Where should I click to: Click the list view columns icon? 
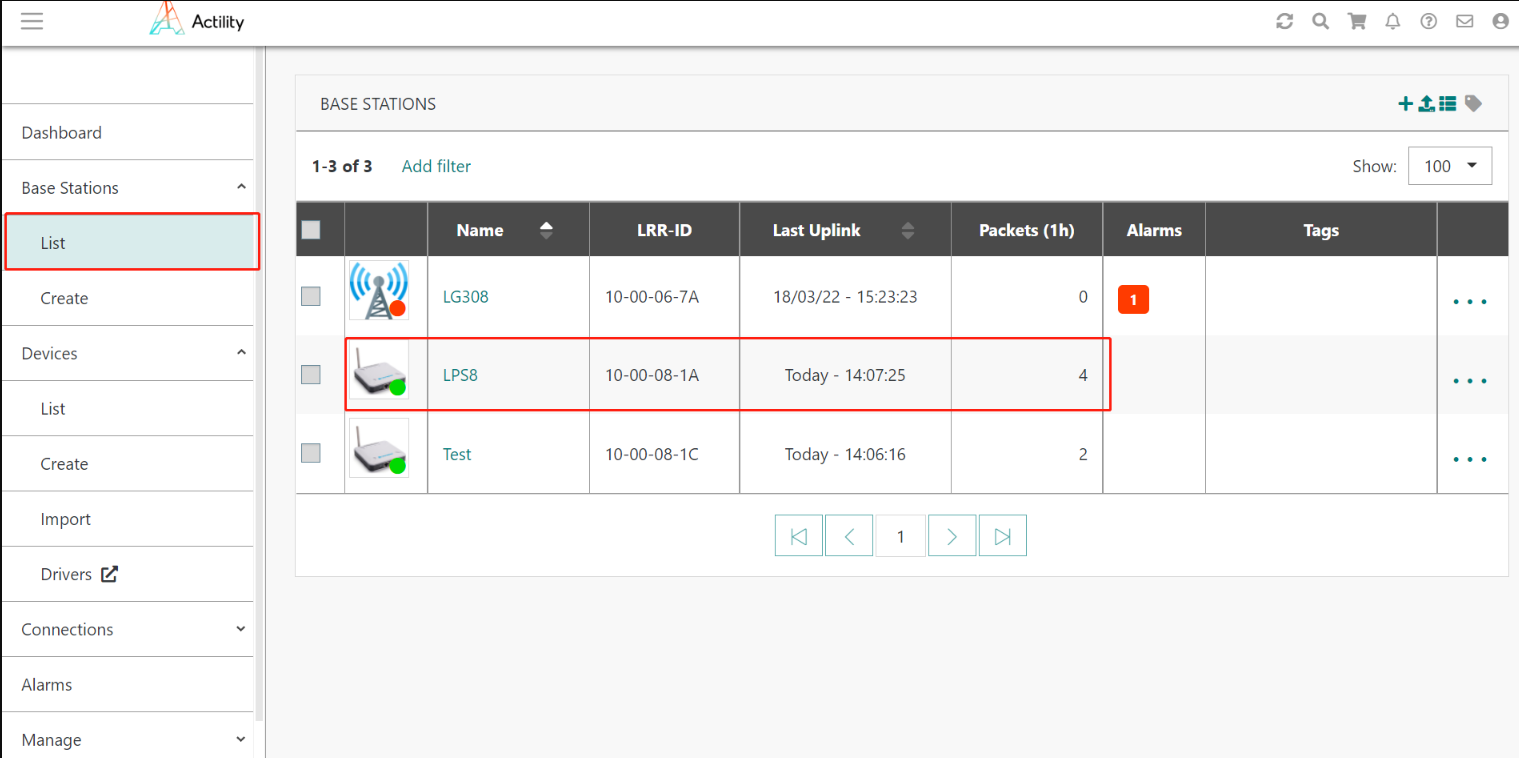[1448, 103]
